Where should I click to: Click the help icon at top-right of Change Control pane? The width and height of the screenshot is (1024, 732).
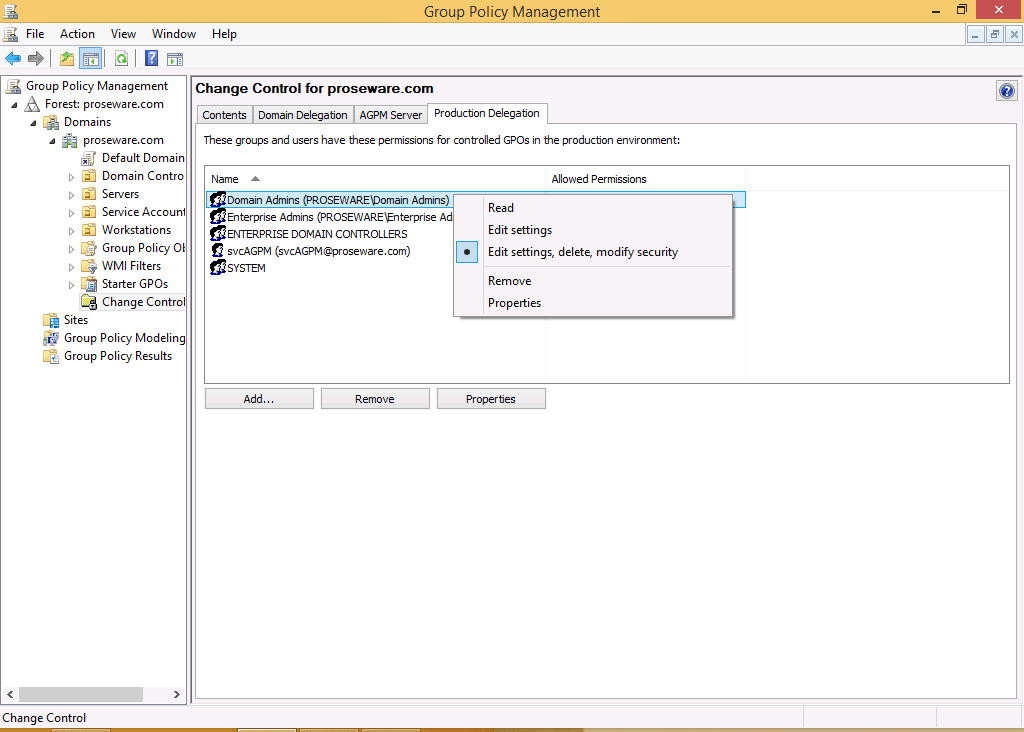tap(1006, 91)
